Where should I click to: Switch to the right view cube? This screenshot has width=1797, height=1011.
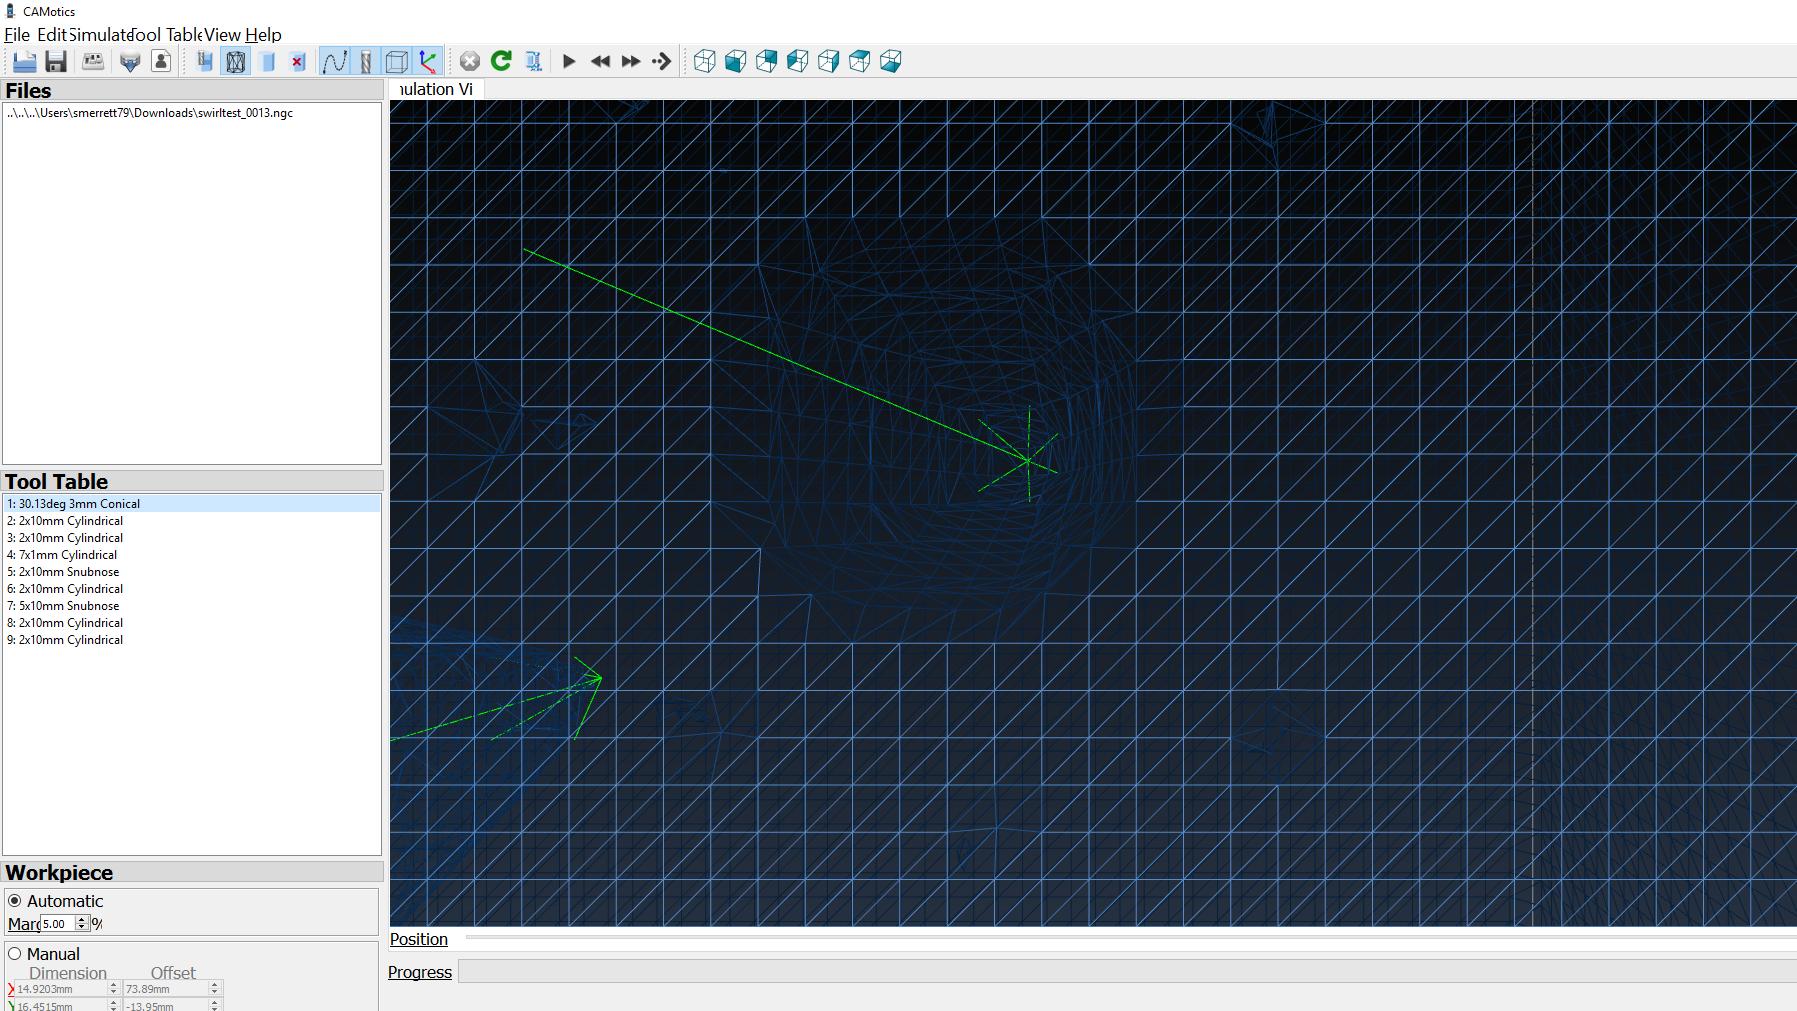[x=829, y=62]
